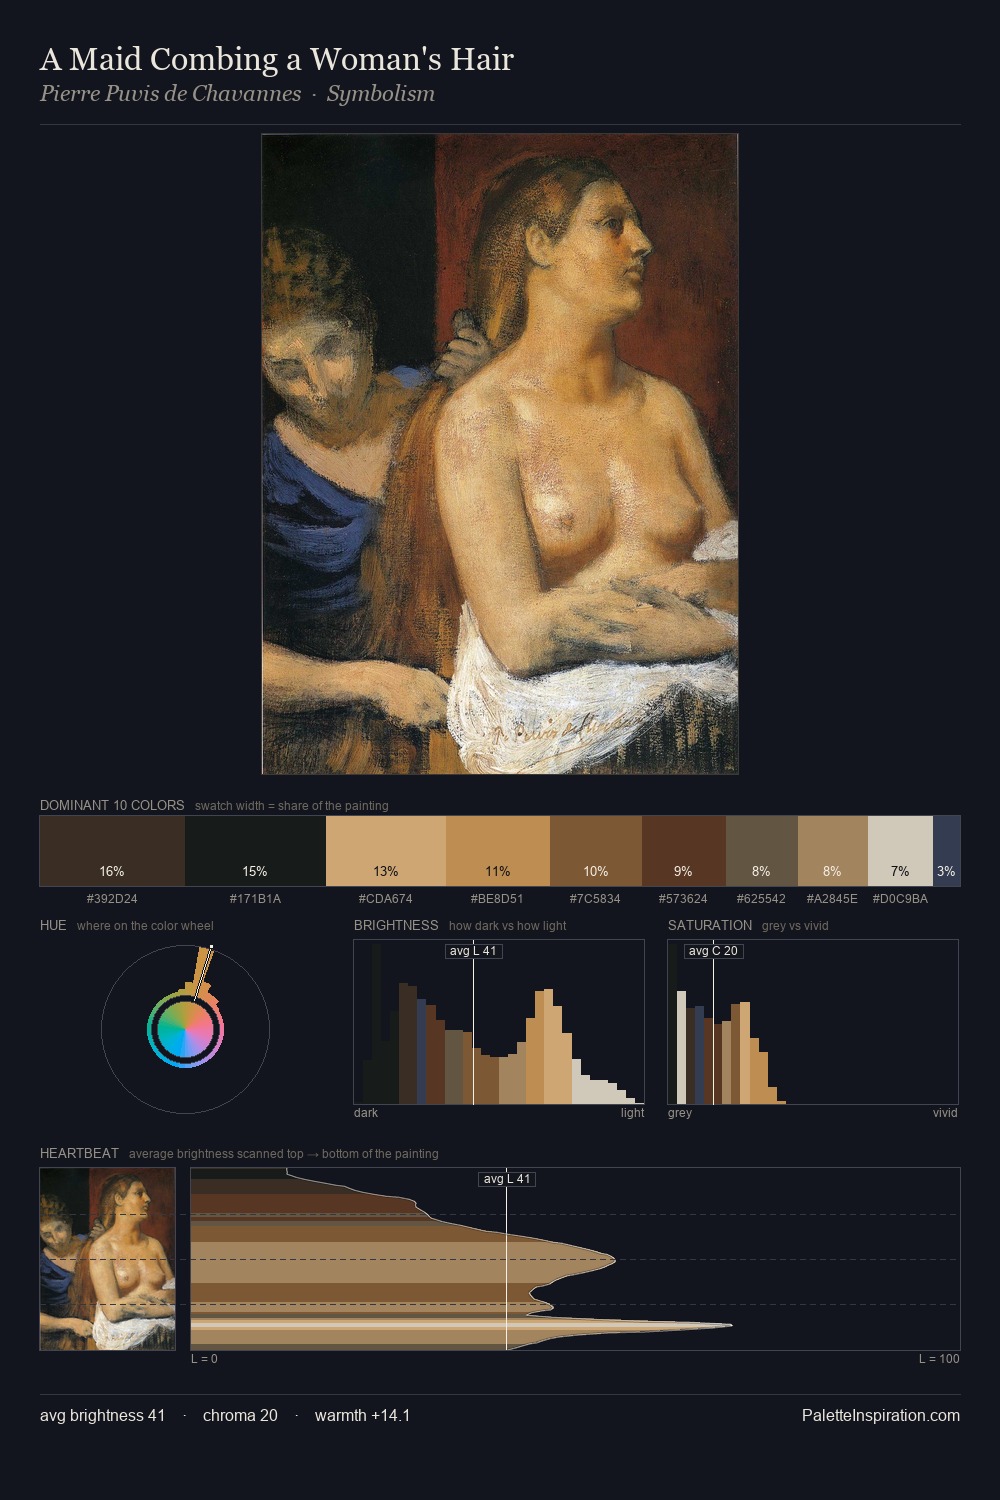Click the 'warmth +14.1' footer stat

[362, 1415]
